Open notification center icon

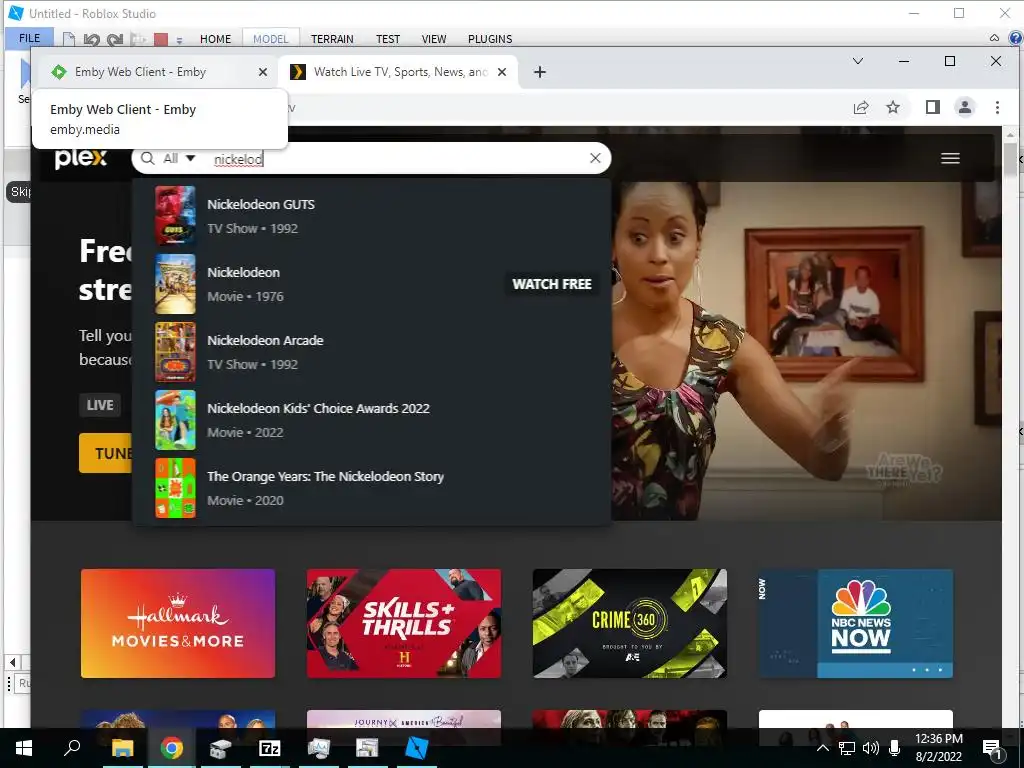[x=993, y=748]
